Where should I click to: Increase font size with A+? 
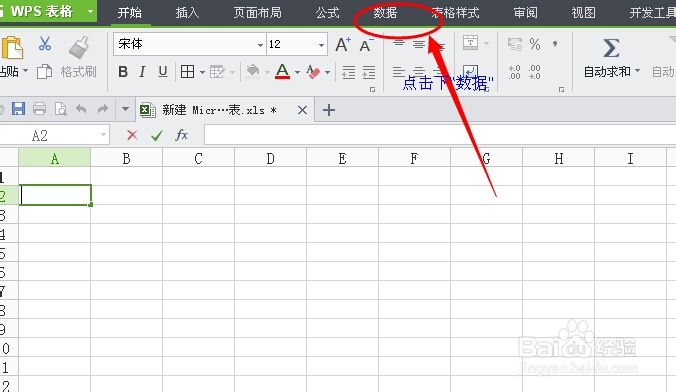point(343,44)
